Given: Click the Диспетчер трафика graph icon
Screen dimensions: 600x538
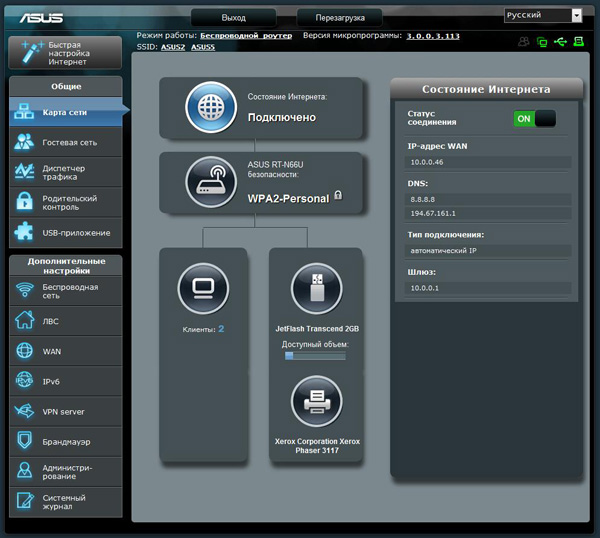Looking at the screenshot, I should [x=24, y=171].
